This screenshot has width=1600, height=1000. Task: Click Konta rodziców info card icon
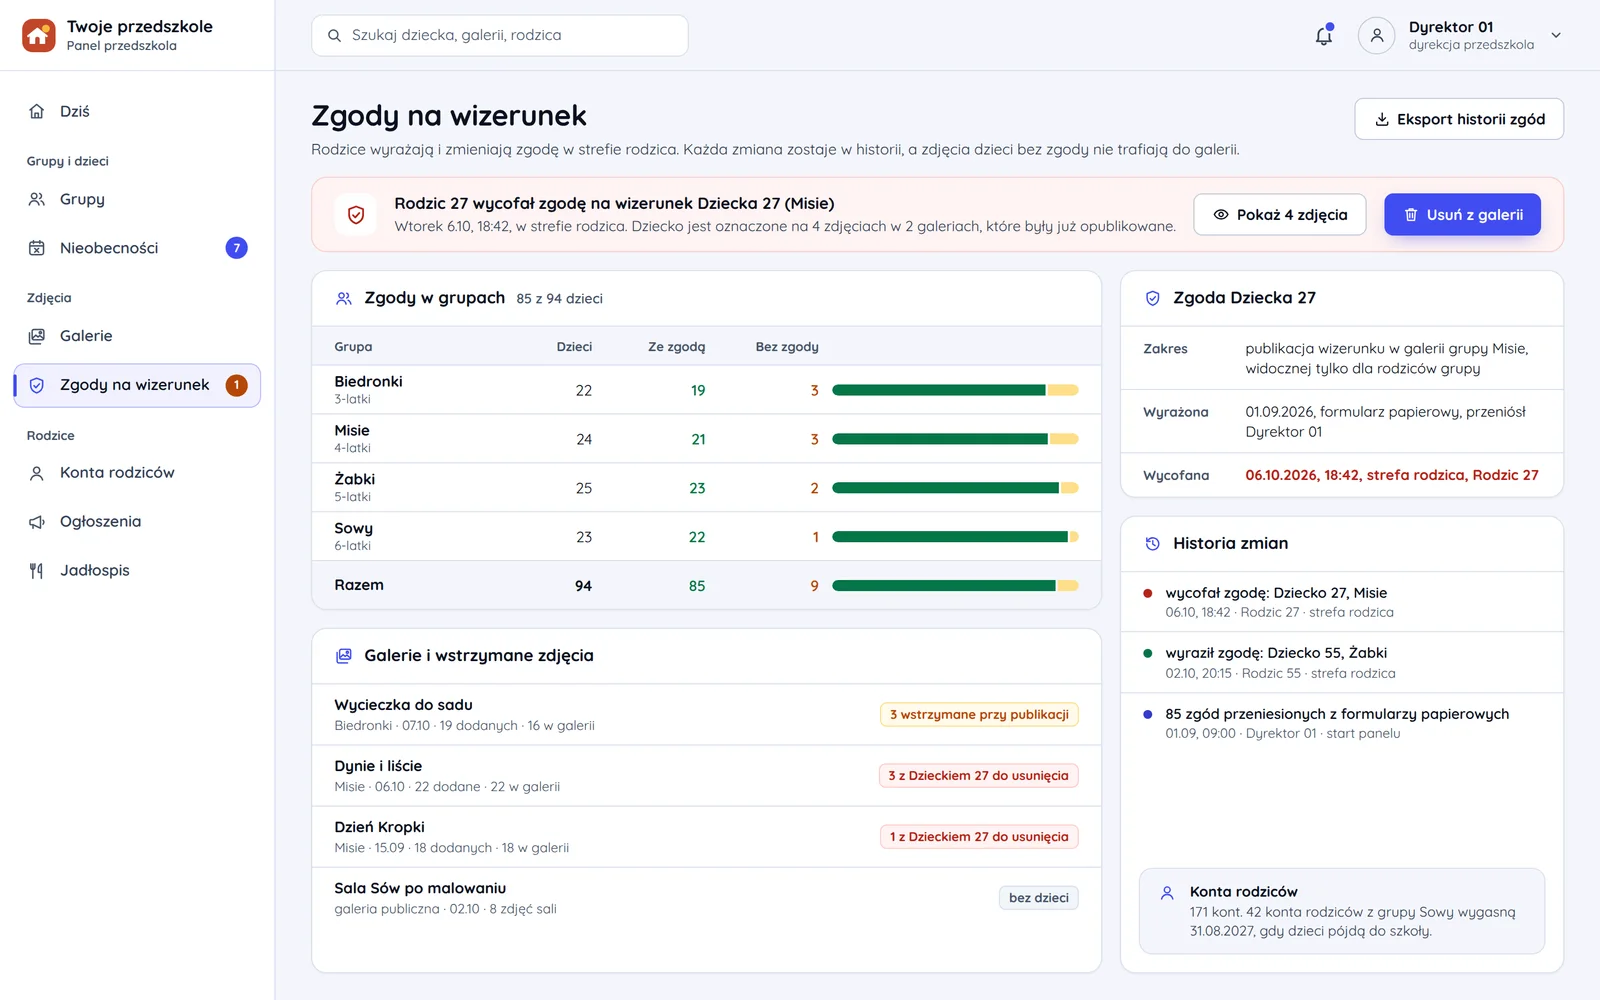tap(1167, 893)
